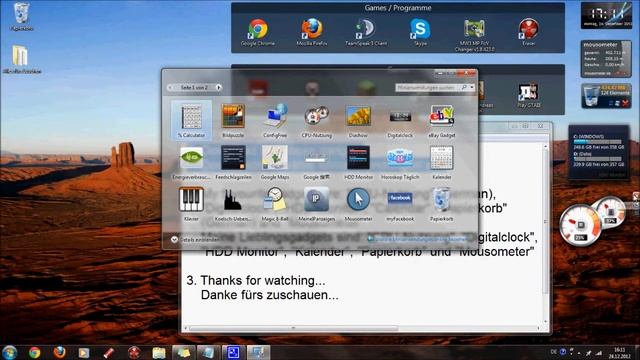Launch Skype from the Games / Programme dock

(420, 32)
